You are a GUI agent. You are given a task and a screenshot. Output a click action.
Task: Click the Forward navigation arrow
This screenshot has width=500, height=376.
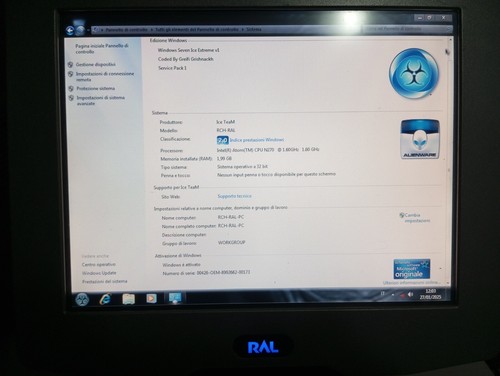coord(80,31)
